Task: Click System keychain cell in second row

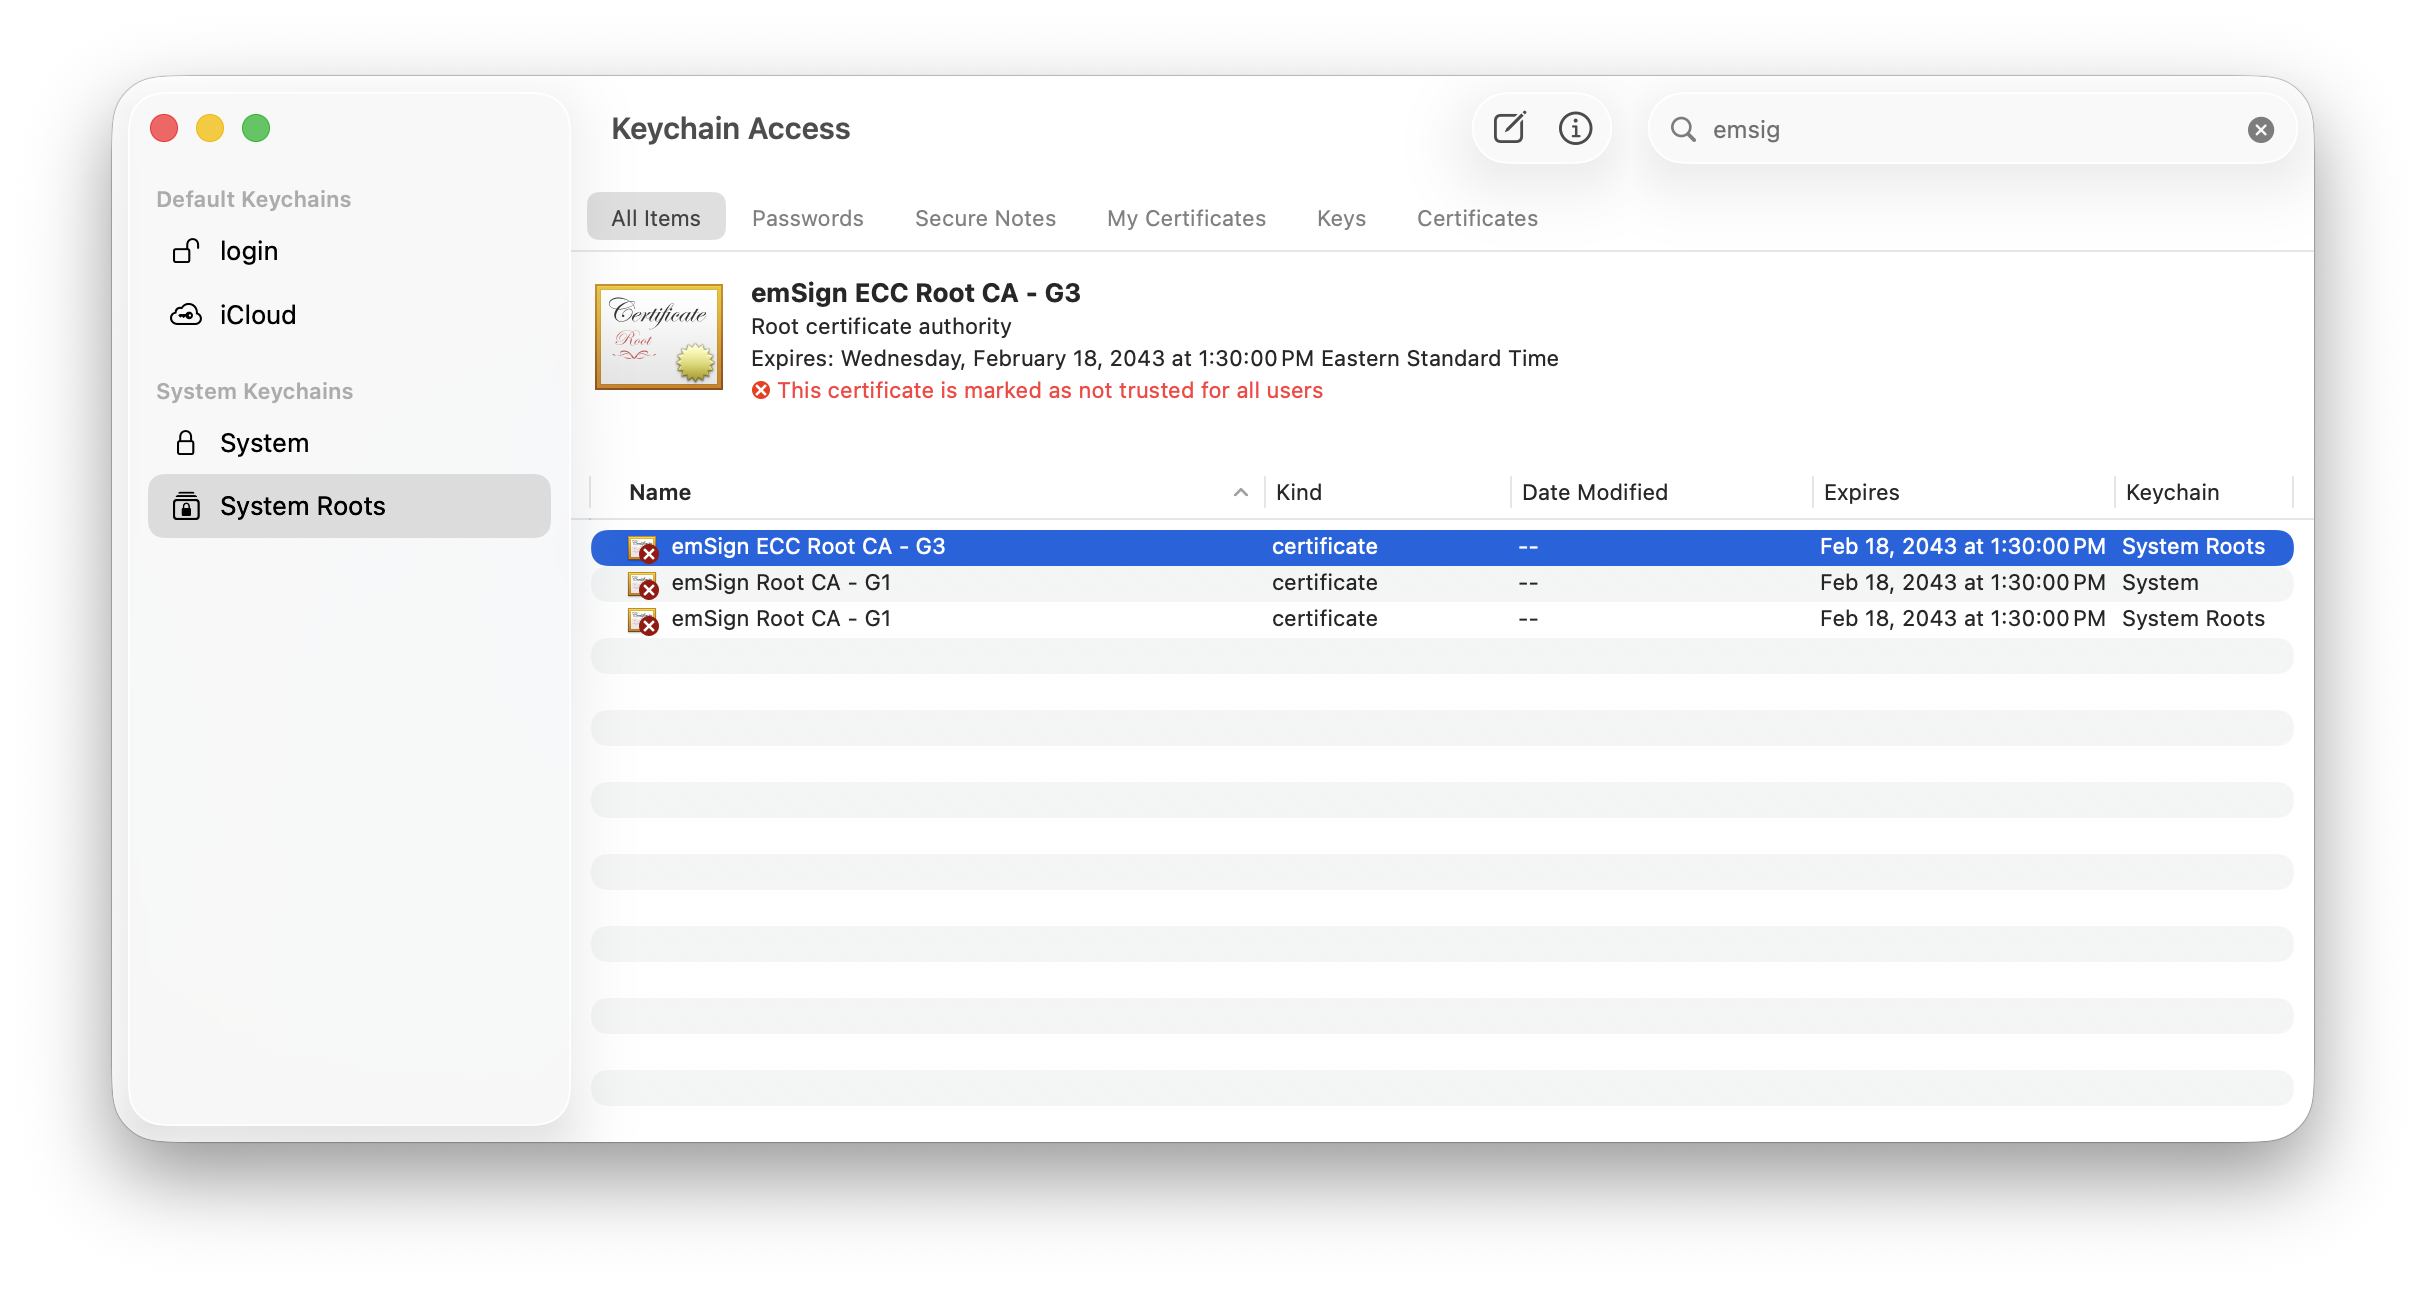Action: (2159, 583)
